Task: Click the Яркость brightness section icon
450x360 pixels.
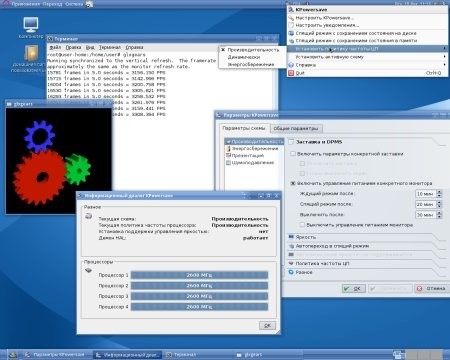Action: click(x=291, y=237)
